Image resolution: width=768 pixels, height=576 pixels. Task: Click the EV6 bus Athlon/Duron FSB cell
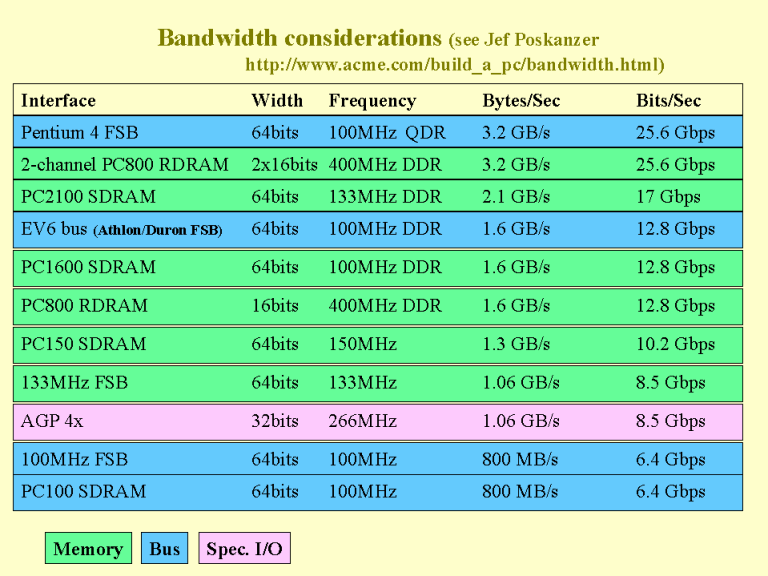(x=121, y=229)
